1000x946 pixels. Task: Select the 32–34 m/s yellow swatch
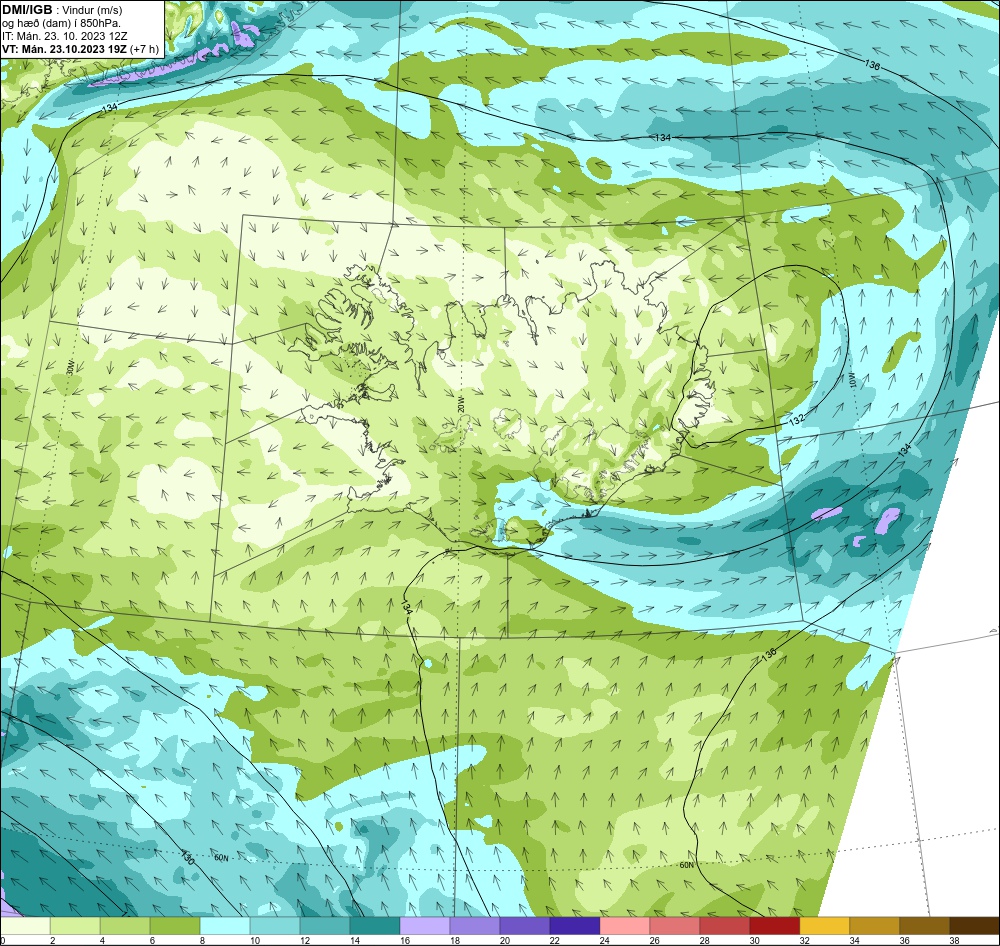pyautogui.click(x=825, y=926)
